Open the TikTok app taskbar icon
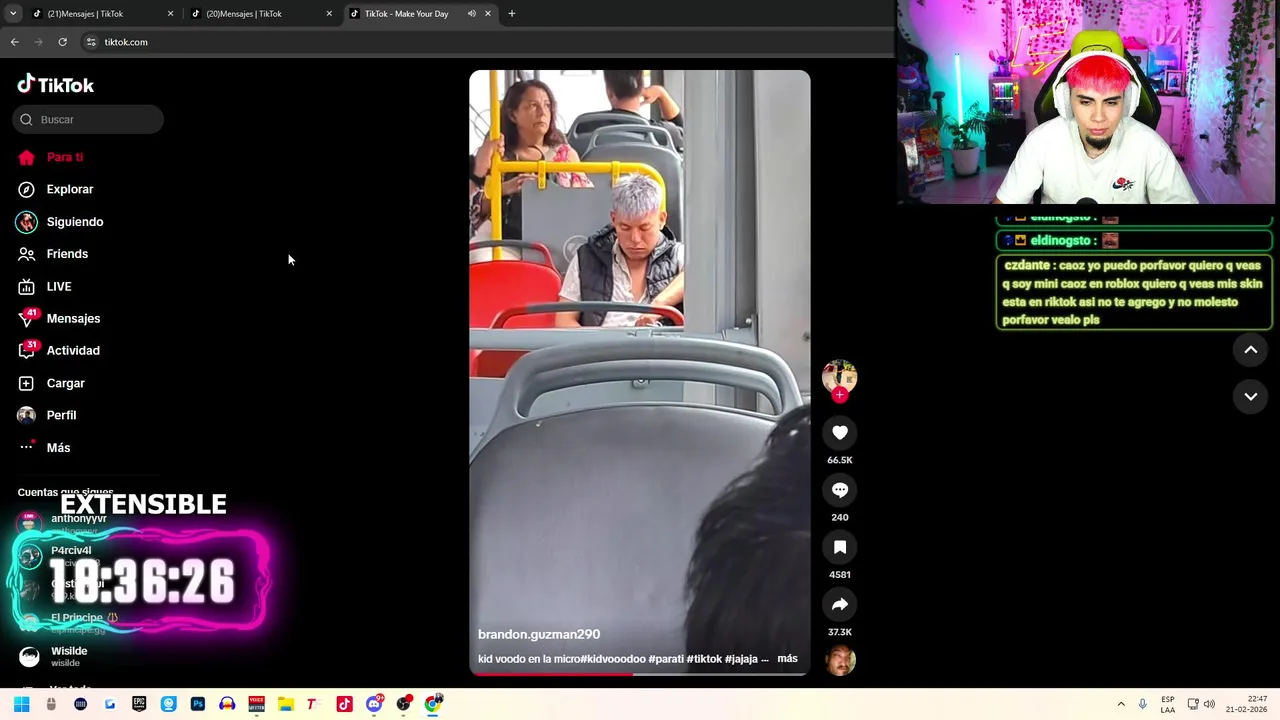 (x=344, y=704)
